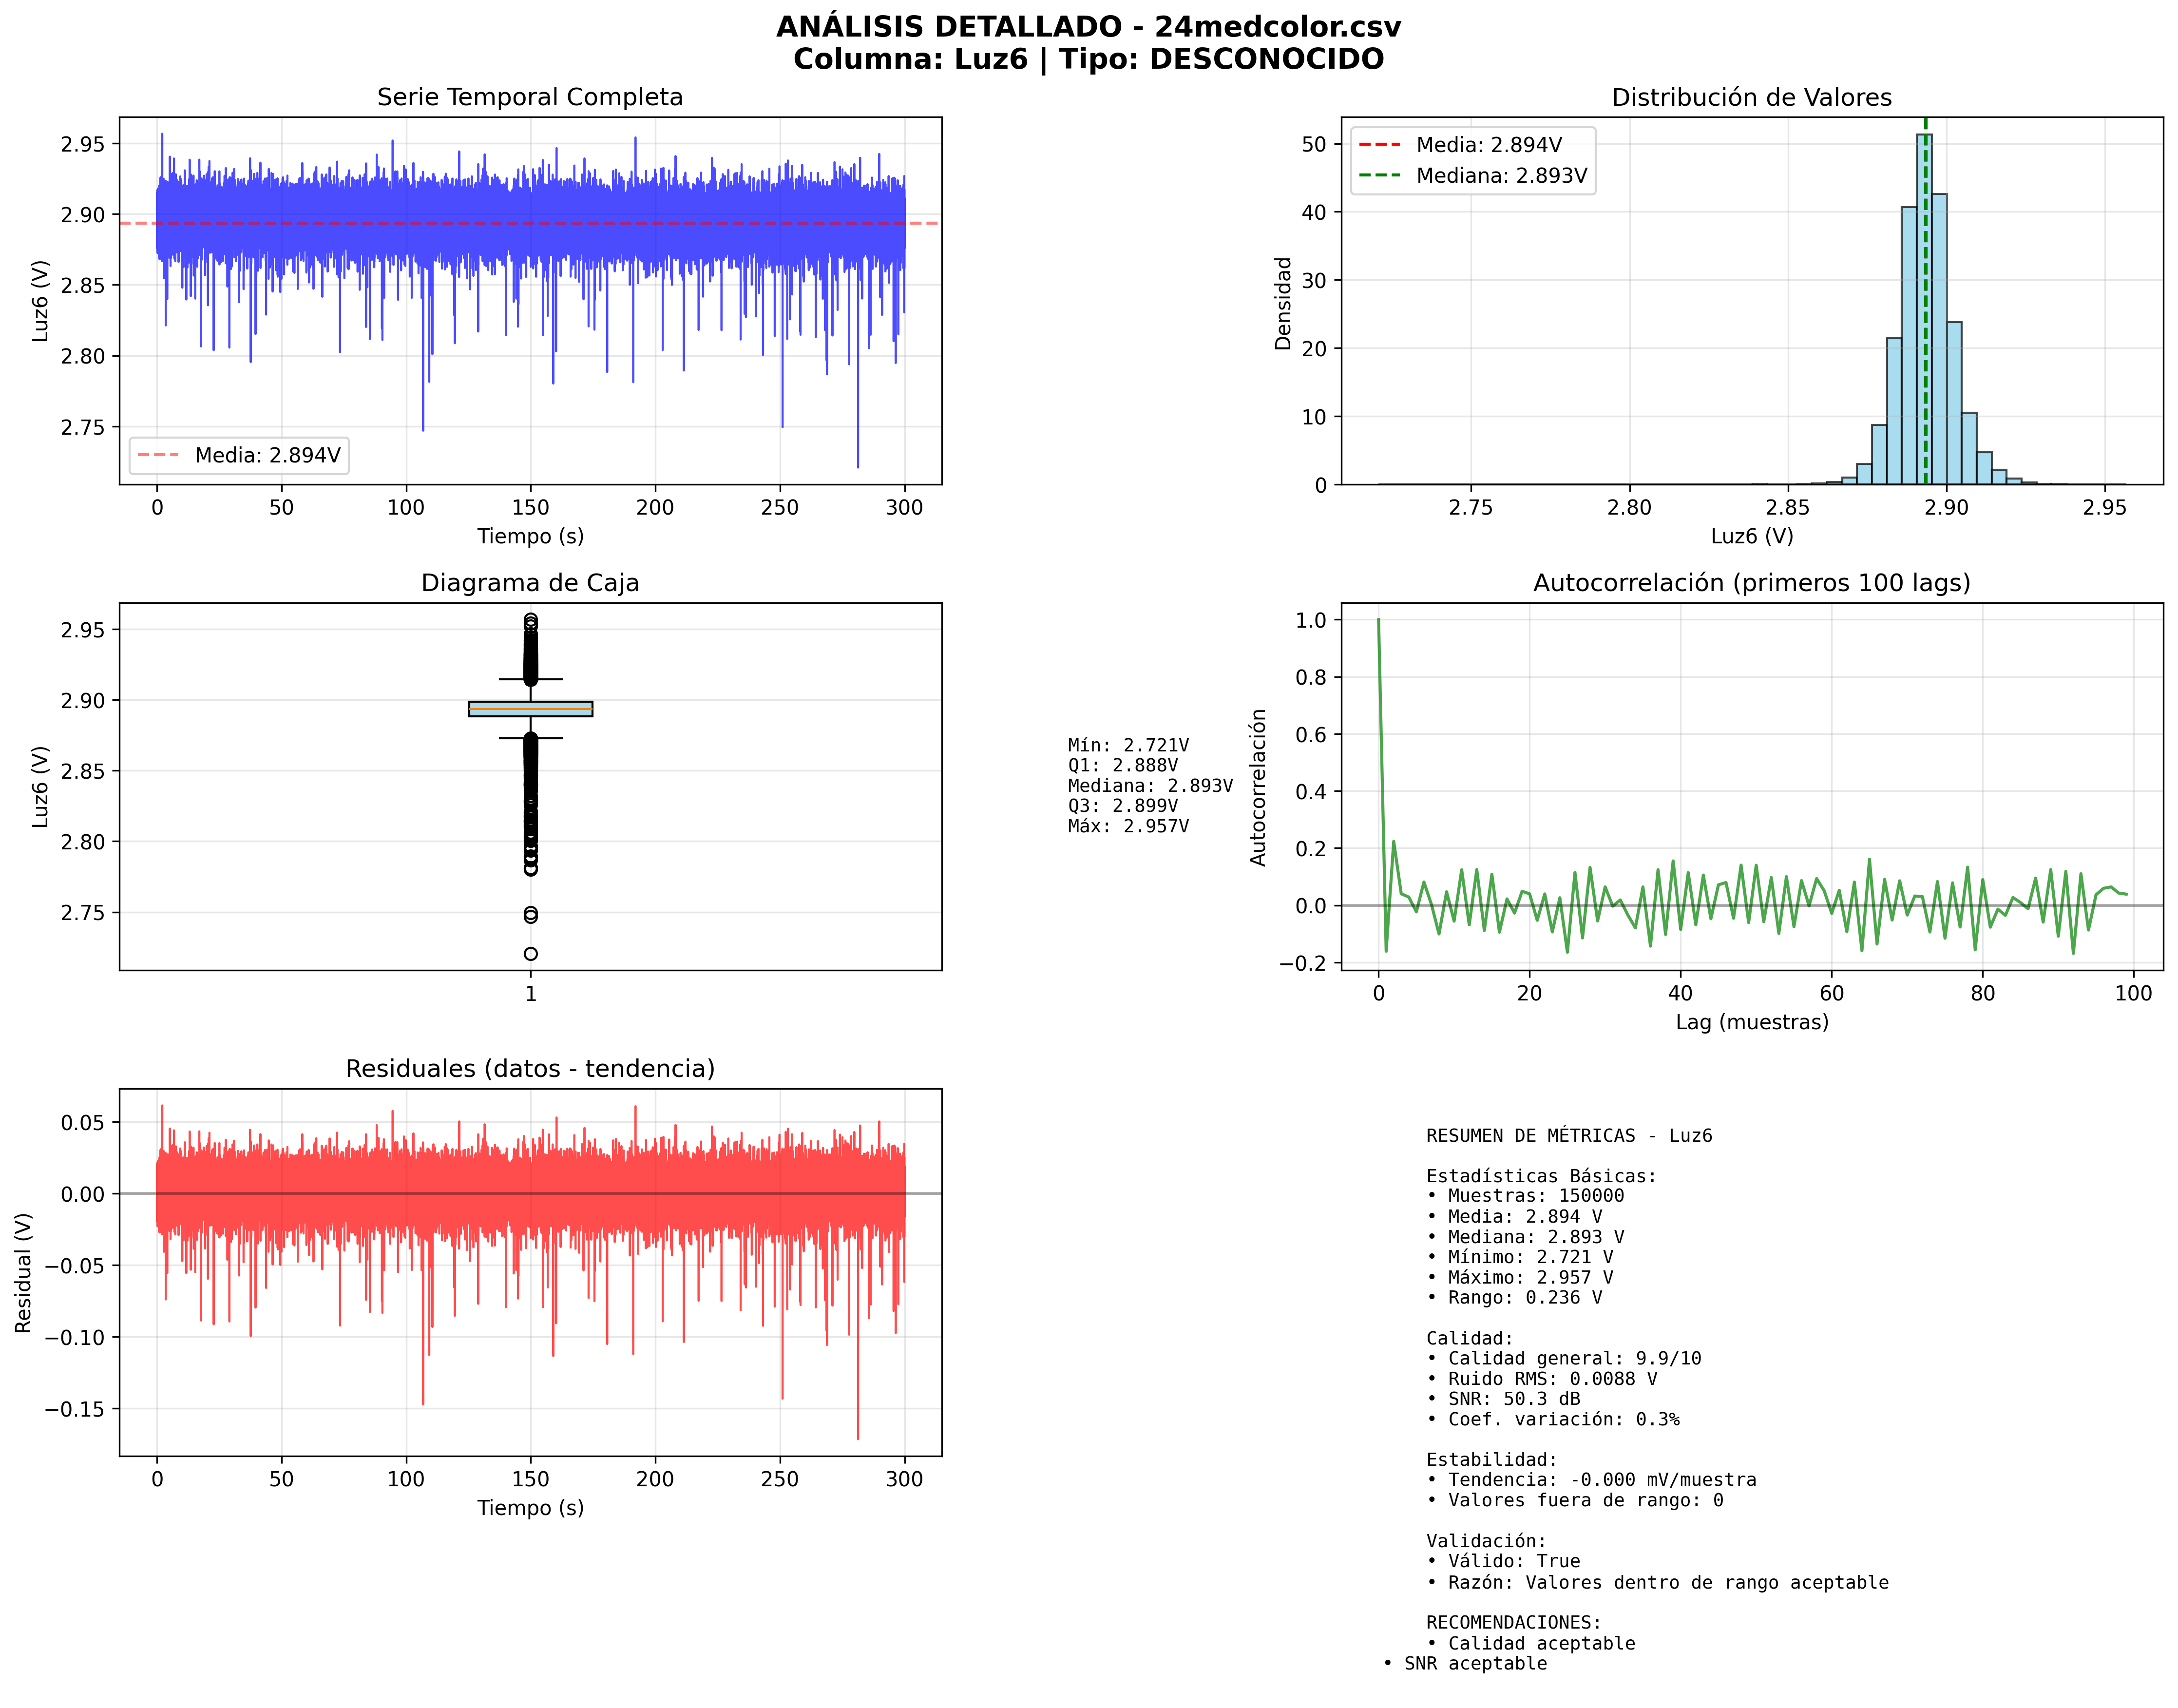This screenshot has height=1708, width=2178.
Task: Click the 'Densidad' y-axis label
Action: tap(1282, 303)
